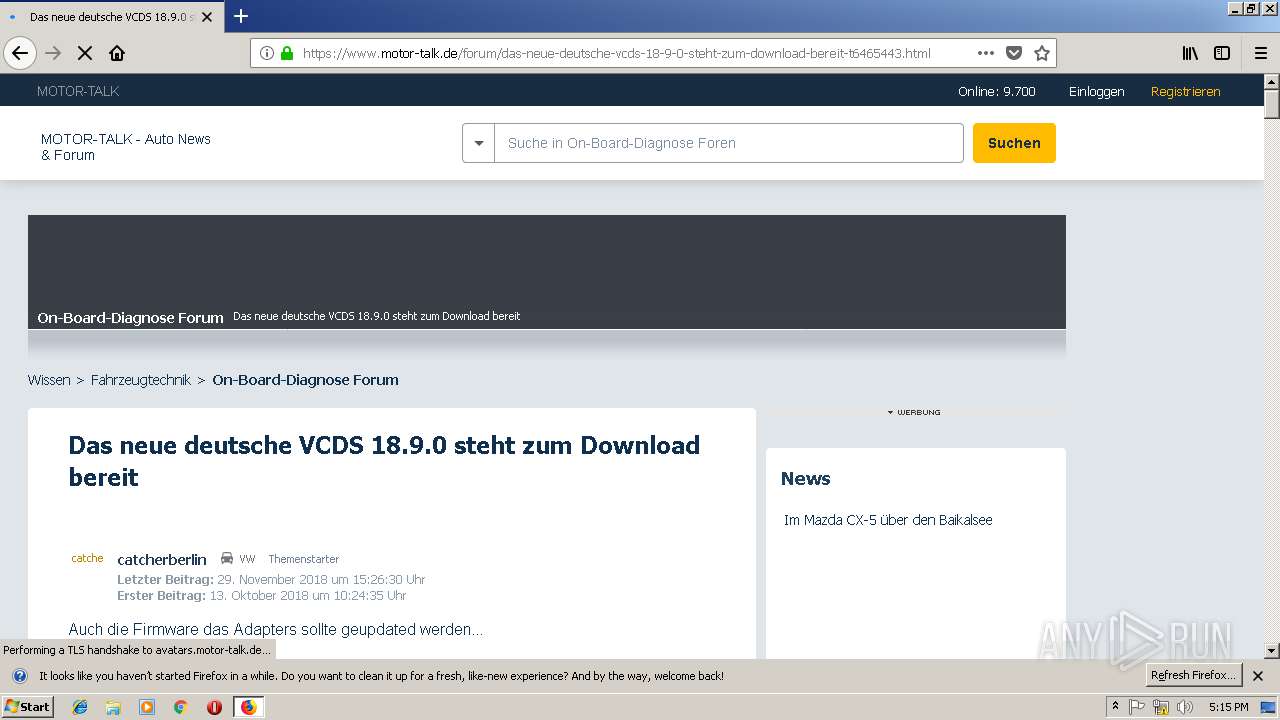This screenshot has height=720, width=1280.
Task: Click the Themenstarter label
Action: [303, 559]
